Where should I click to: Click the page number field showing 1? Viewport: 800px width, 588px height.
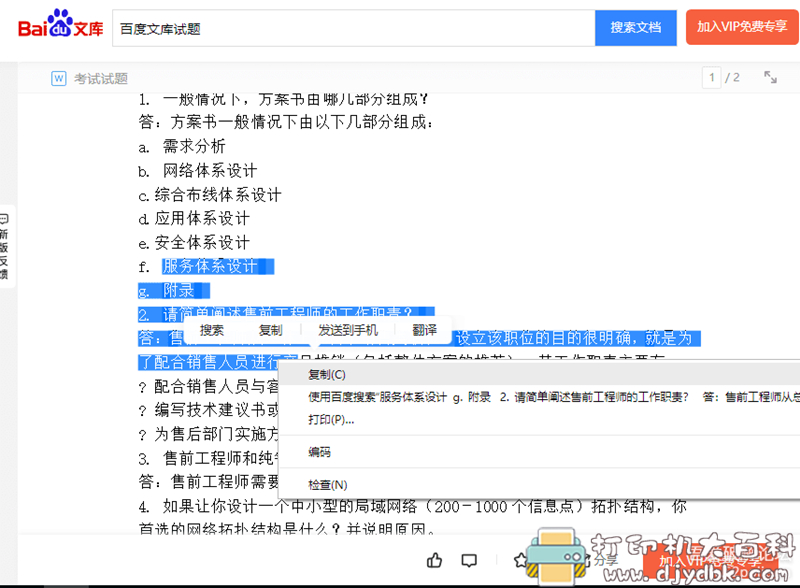(711, 78)
